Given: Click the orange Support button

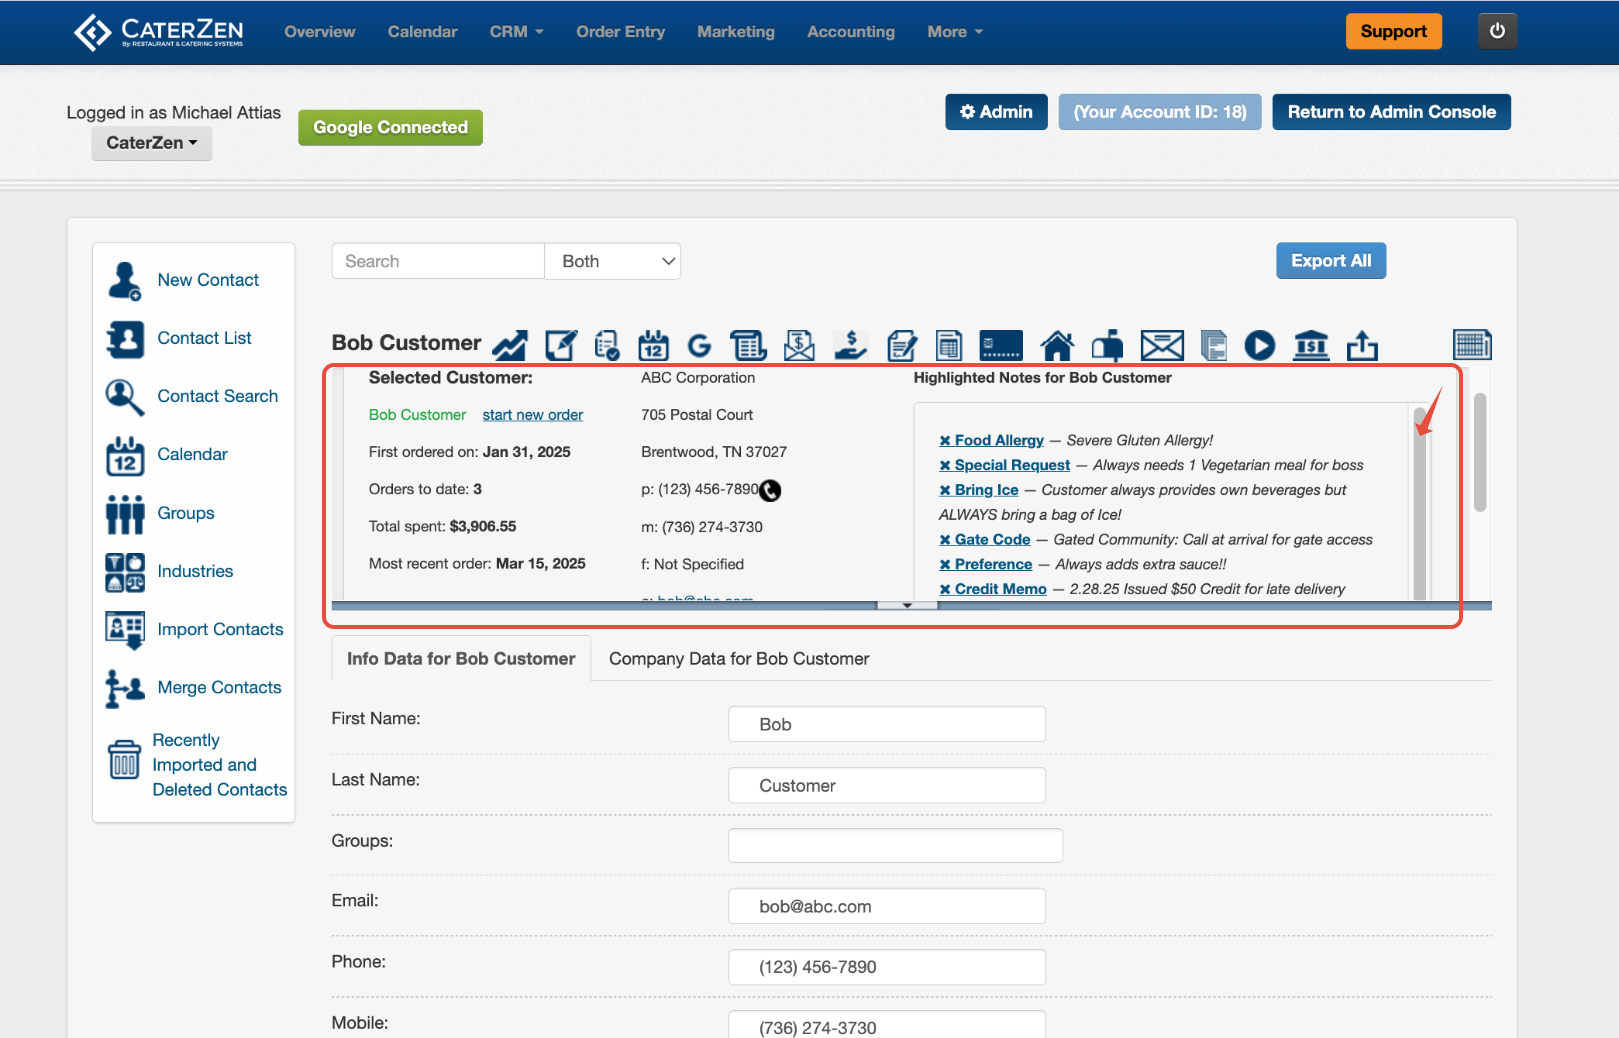Looking at the screenshot, I should point(1393,31).
